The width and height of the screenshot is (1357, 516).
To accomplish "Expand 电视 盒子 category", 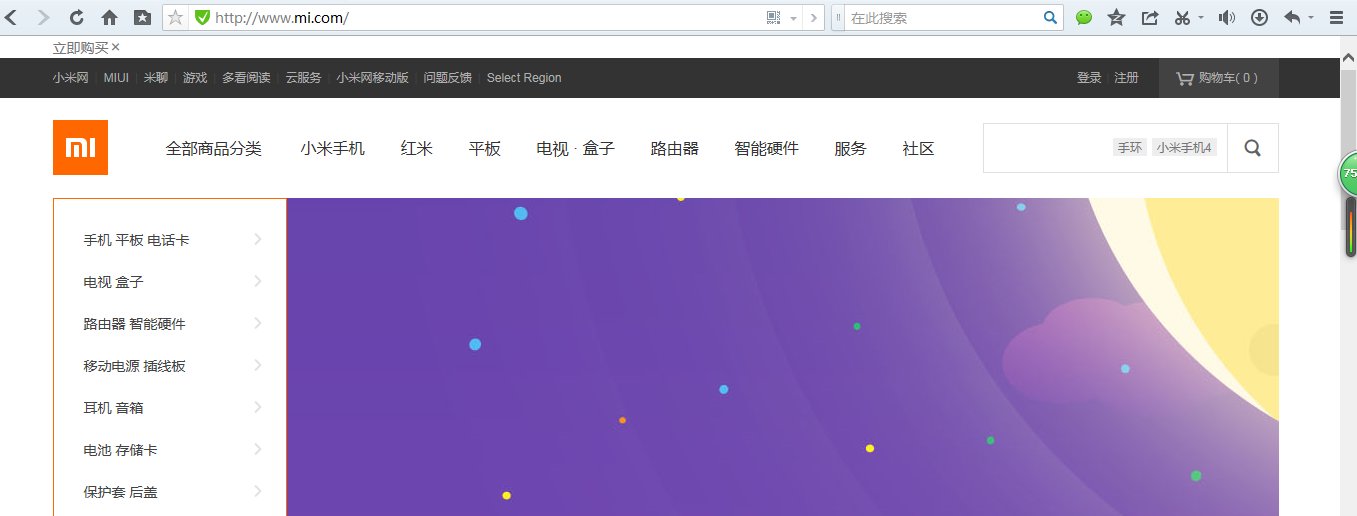I will pos(170,282).
